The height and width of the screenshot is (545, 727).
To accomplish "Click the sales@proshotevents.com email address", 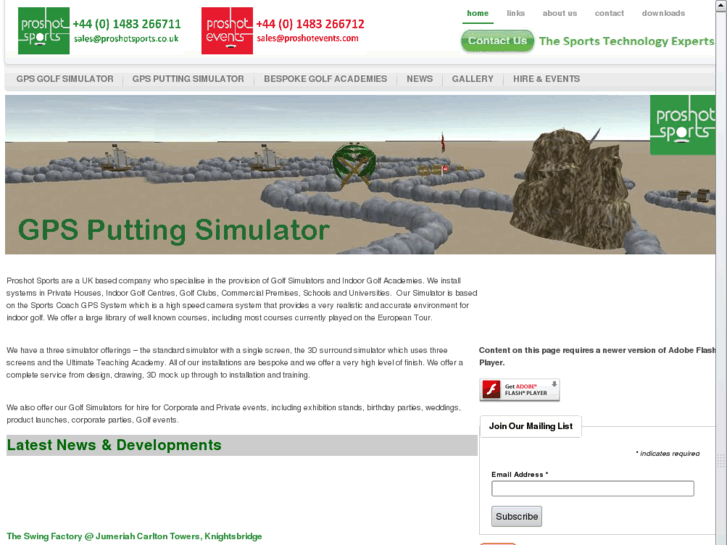I will pos(308,38).
